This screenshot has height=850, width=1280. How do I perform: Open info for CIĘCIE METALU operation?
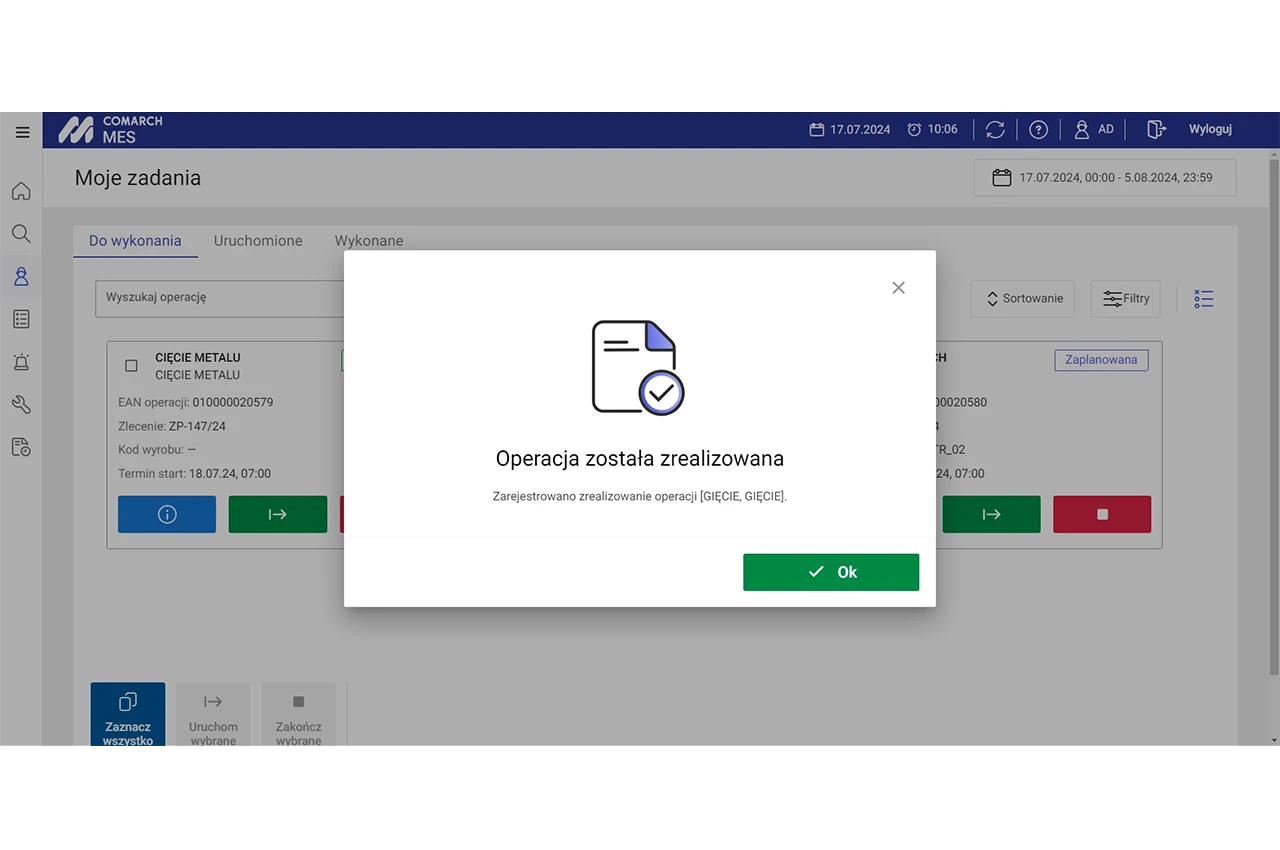click(167, 514)
